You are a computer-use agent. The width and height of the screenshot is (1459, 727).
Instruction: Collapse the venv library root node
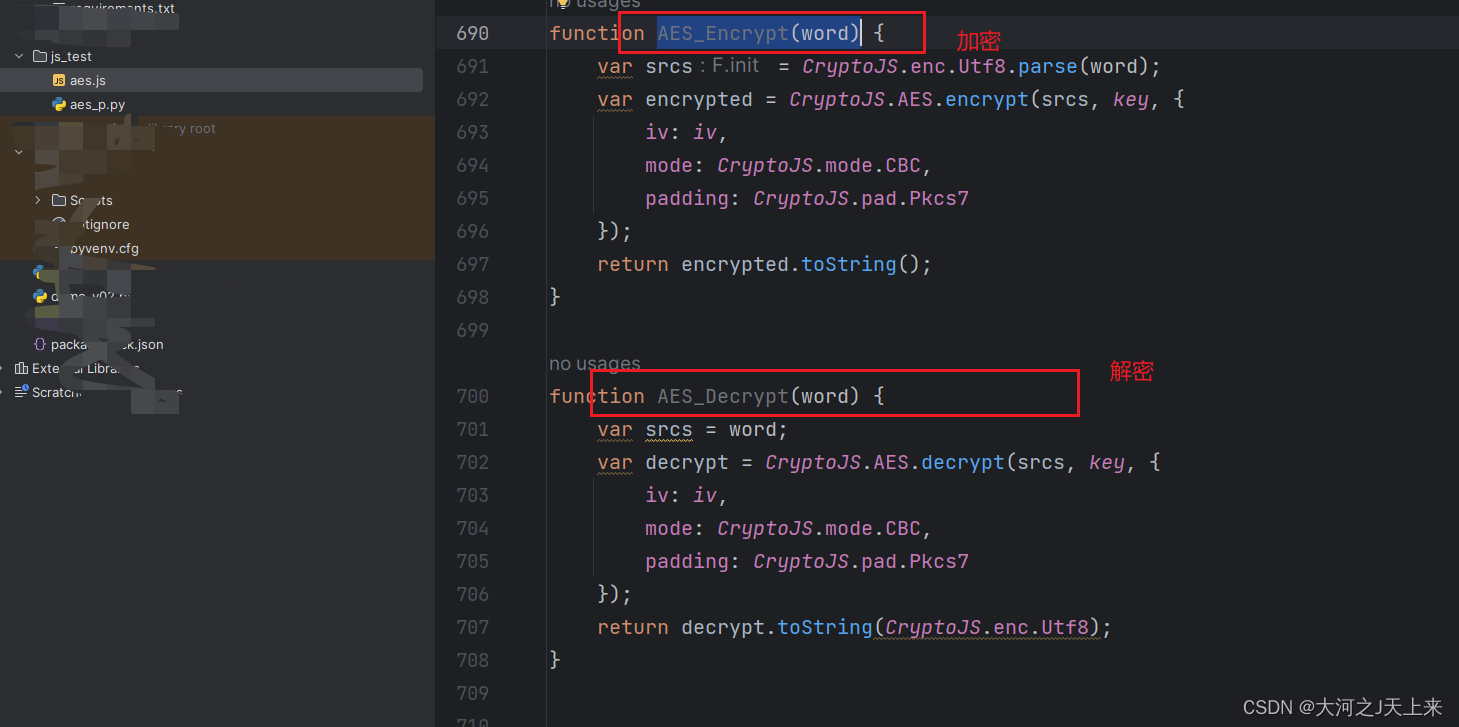point(17,152)
